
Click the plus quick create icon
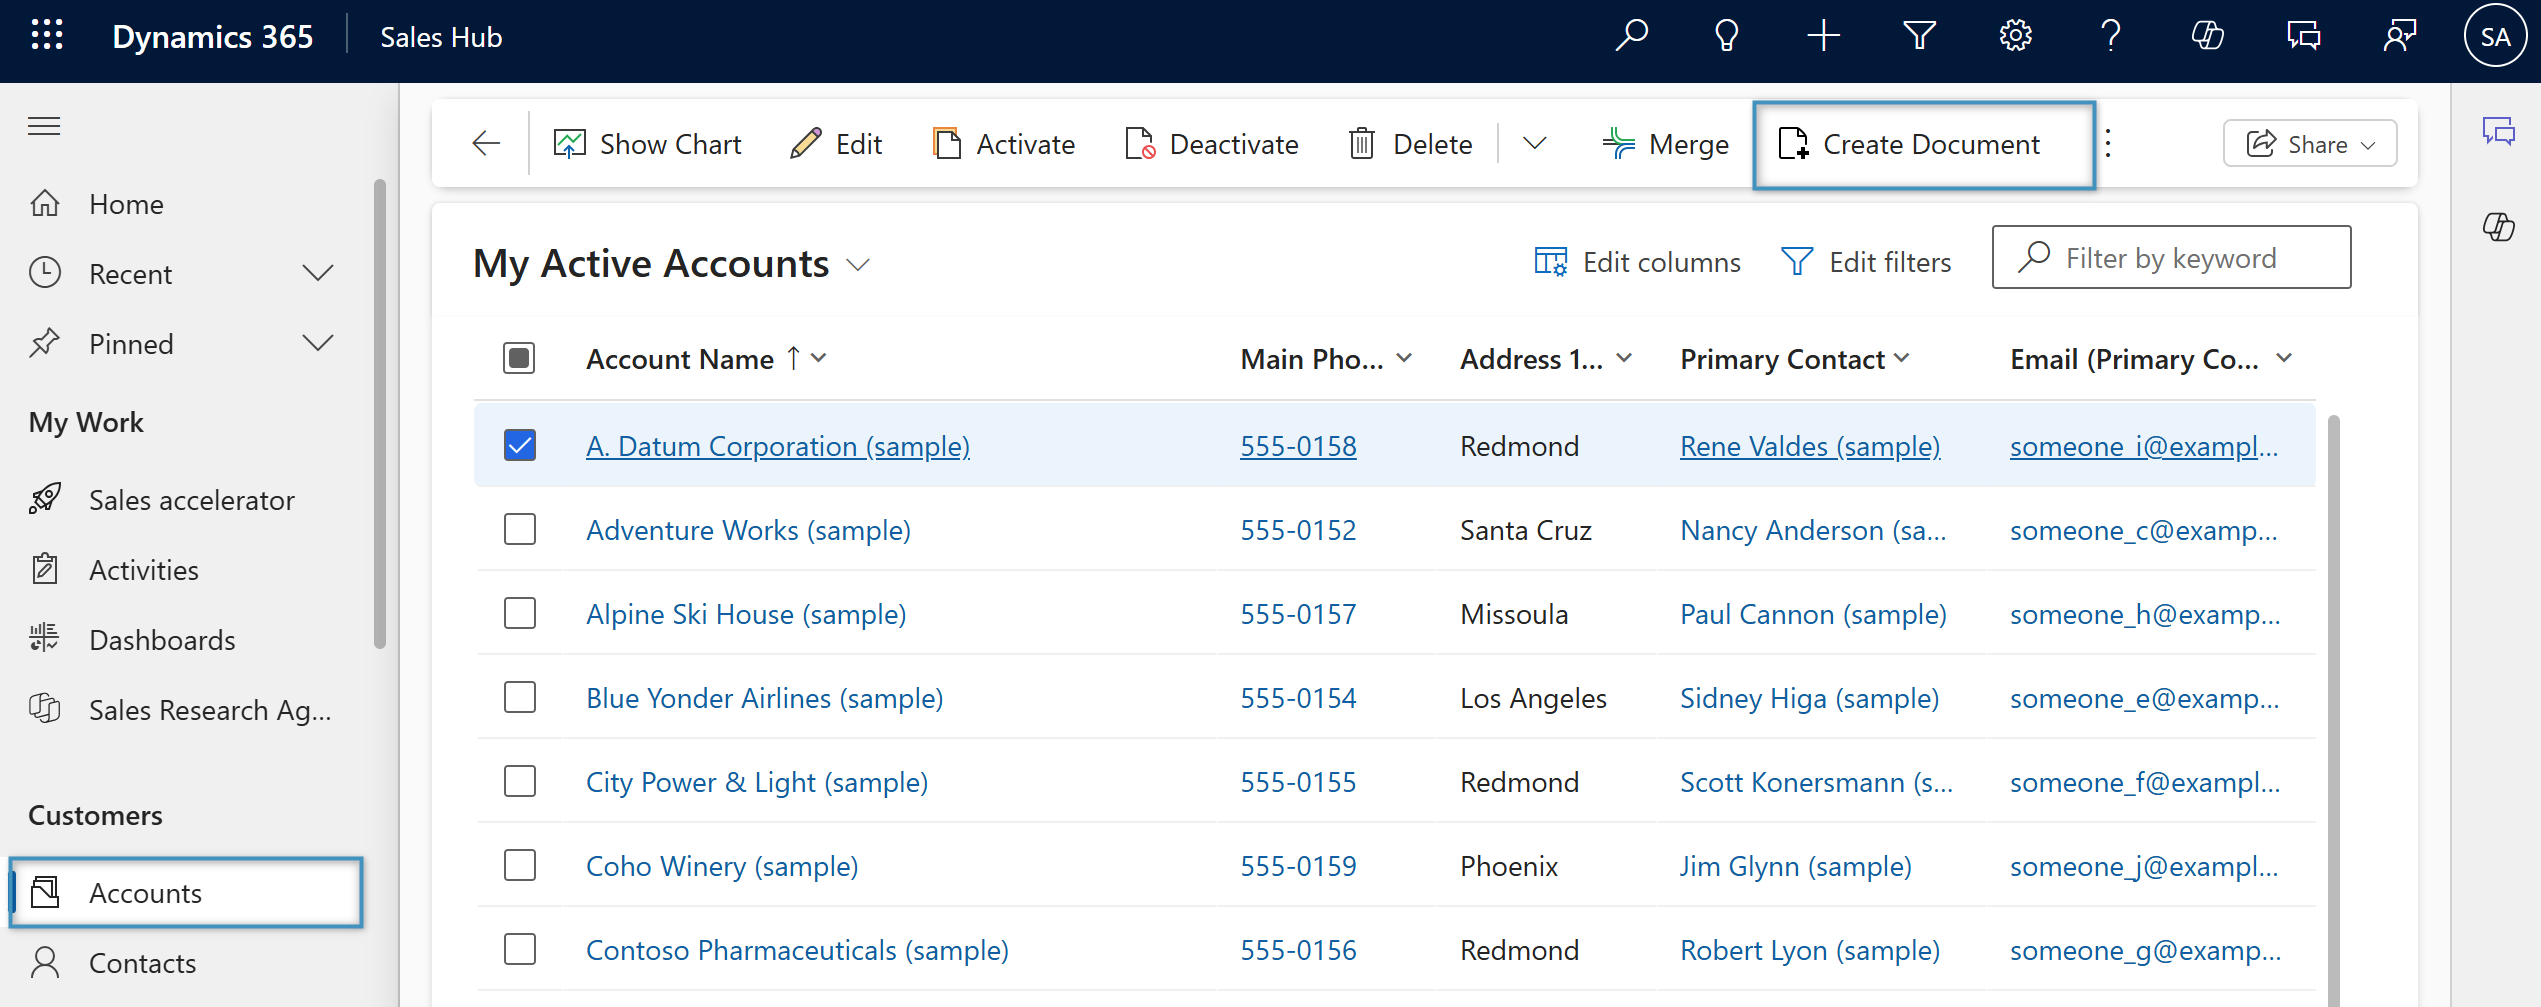(1823, 36)
